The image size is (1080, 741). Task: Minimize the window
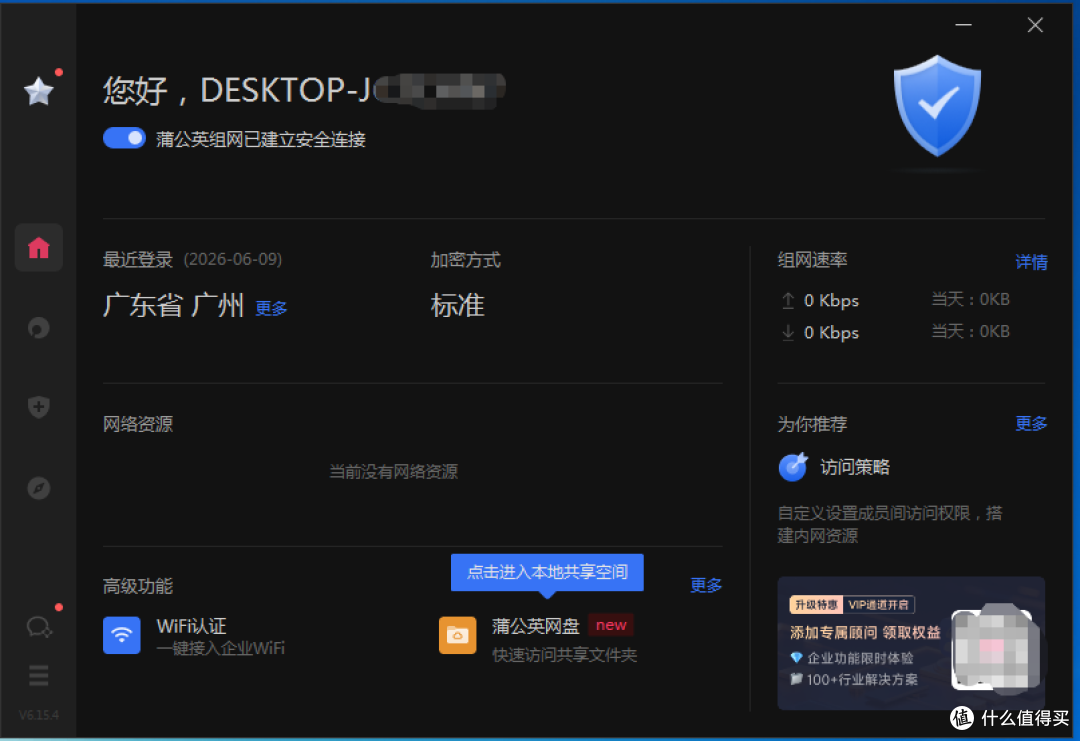pyautogui.click(x=964, y=25)
